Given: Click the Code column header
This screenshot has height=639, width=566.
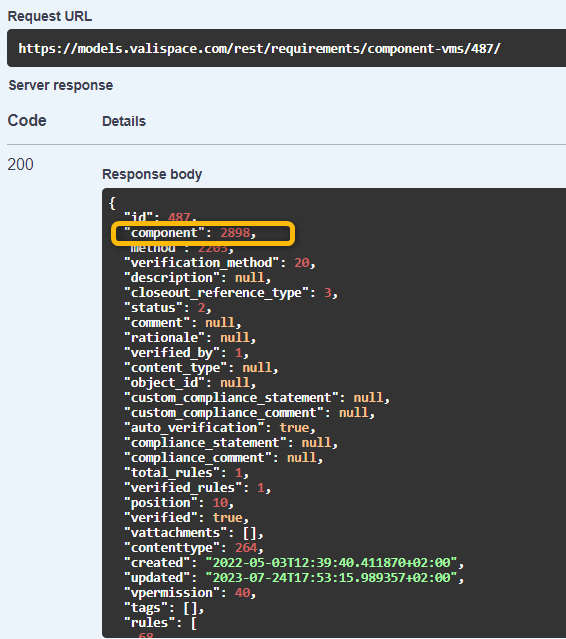Looking at the screenshot, I should (27, 121).
